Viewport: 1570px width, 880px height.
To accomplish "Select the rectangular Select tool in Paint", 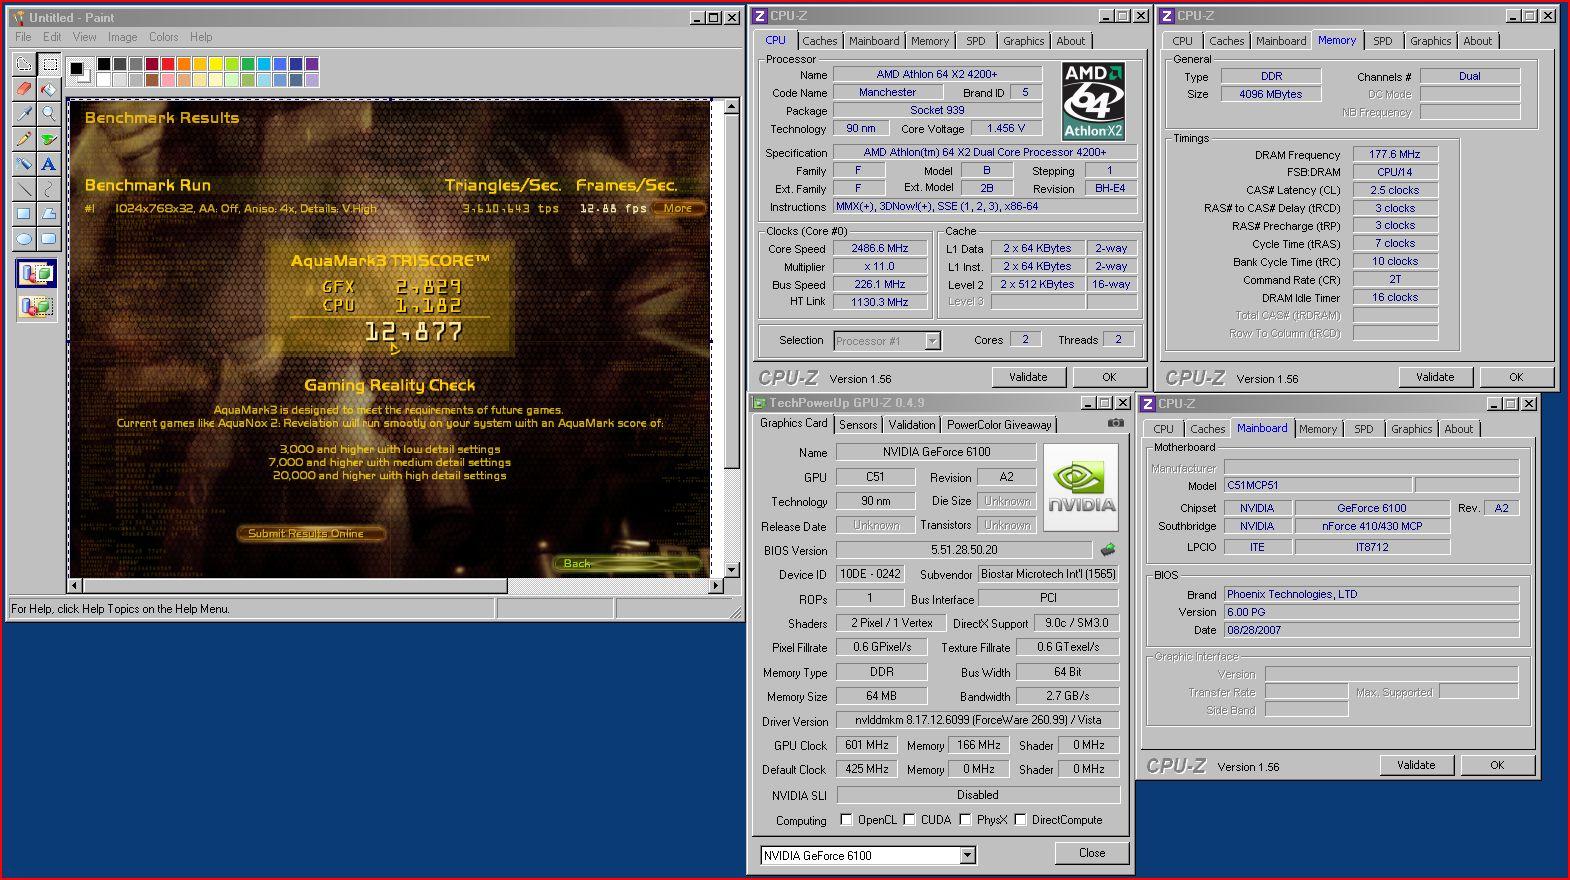I will coord(49,65).
